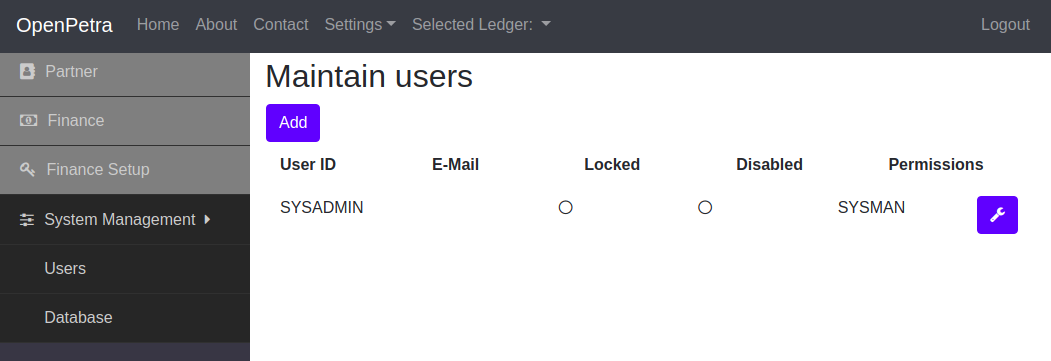
Task: Click the wrench edit icon for SYSADMIN
Action: point(997,215)
